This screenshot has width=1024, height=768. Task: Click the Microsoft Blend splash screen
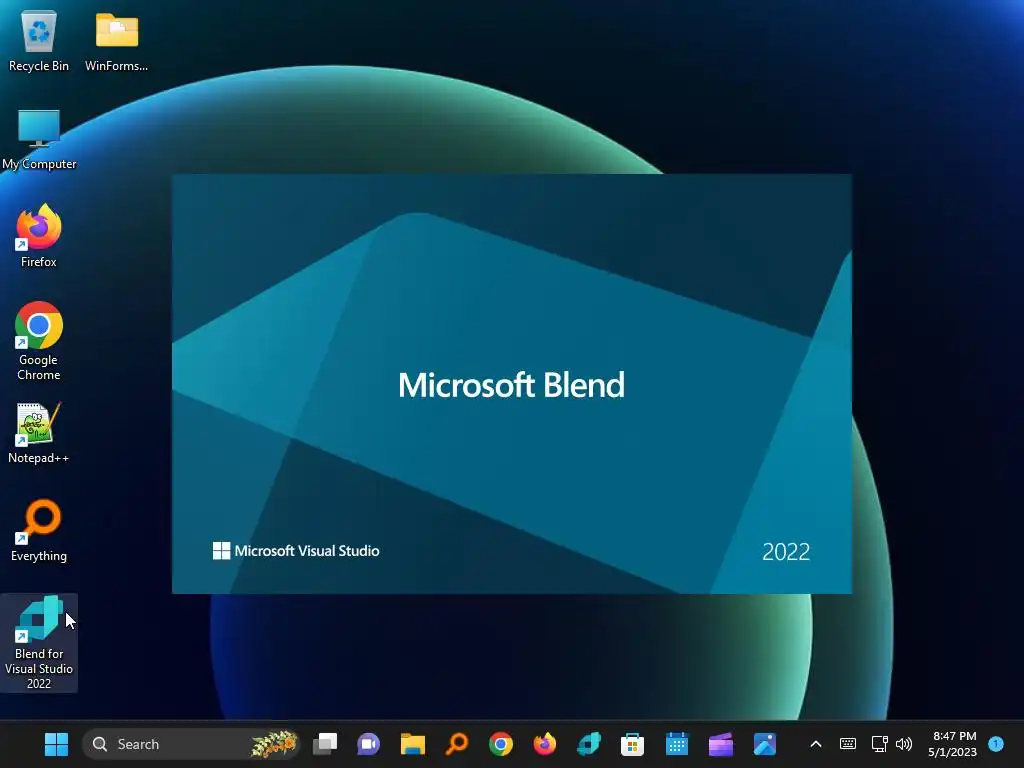point(511,384)
